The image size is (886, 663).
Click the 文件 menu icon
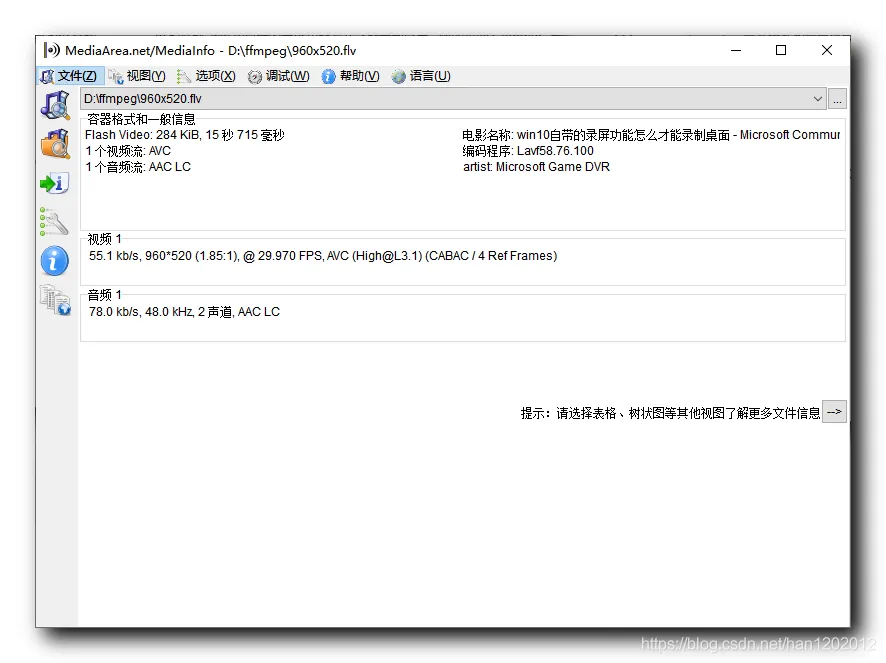point(47,76)
